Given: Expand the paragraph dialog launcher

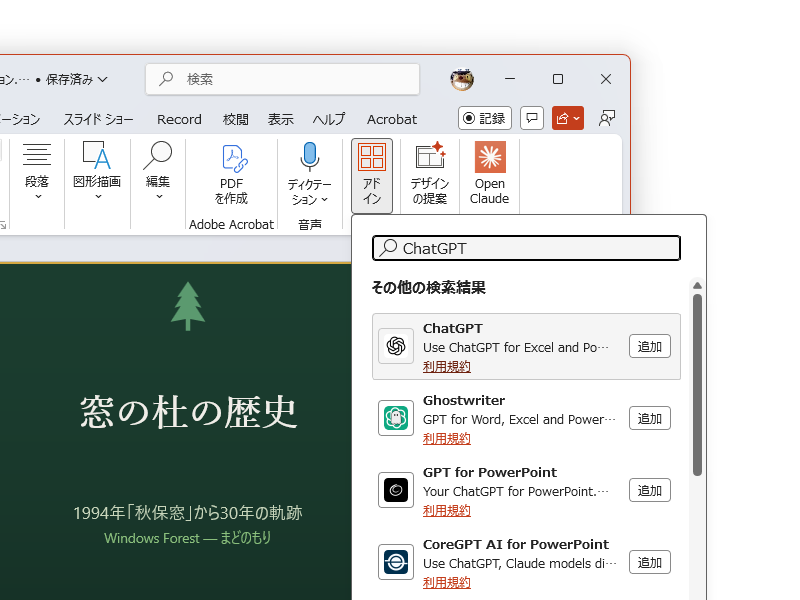Looking at the screenshot, I should (3, 225).
